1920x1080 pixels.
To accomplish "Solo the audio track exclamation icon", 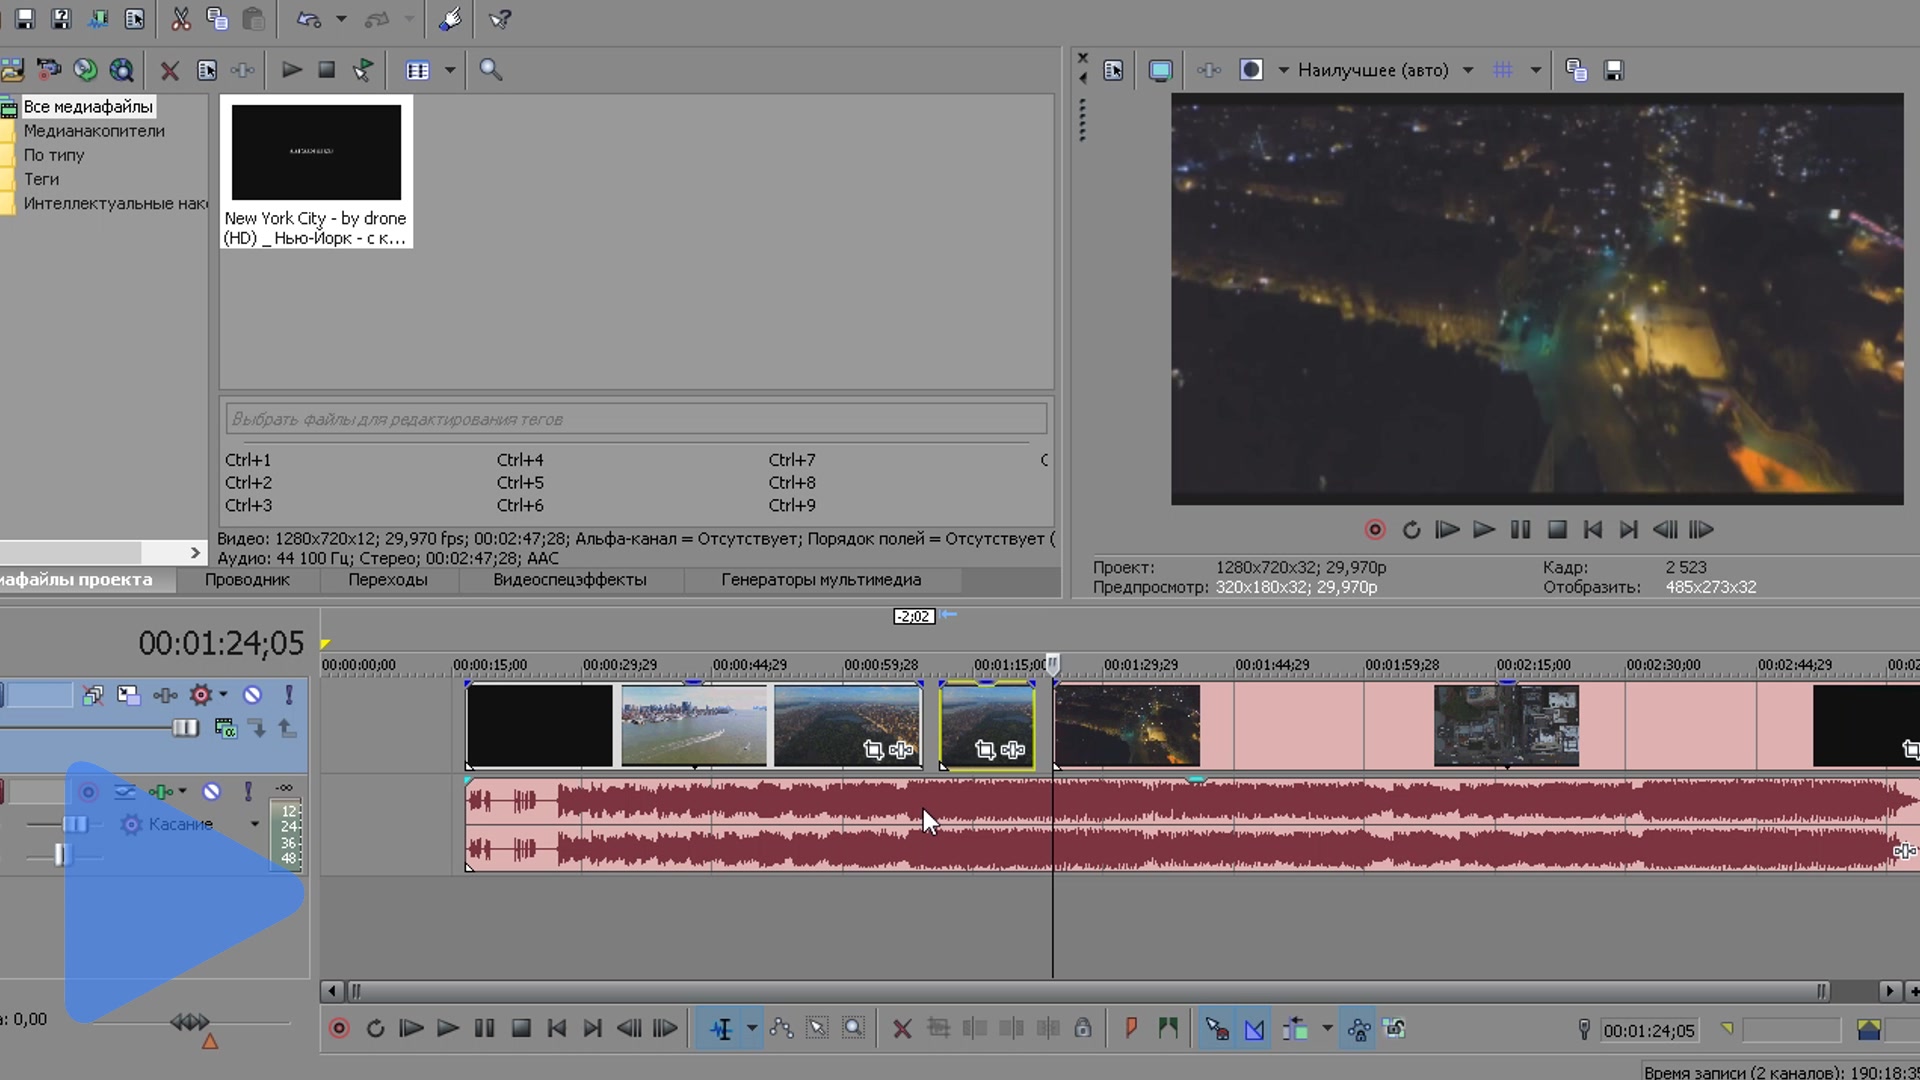I will (x=248, y=792).
